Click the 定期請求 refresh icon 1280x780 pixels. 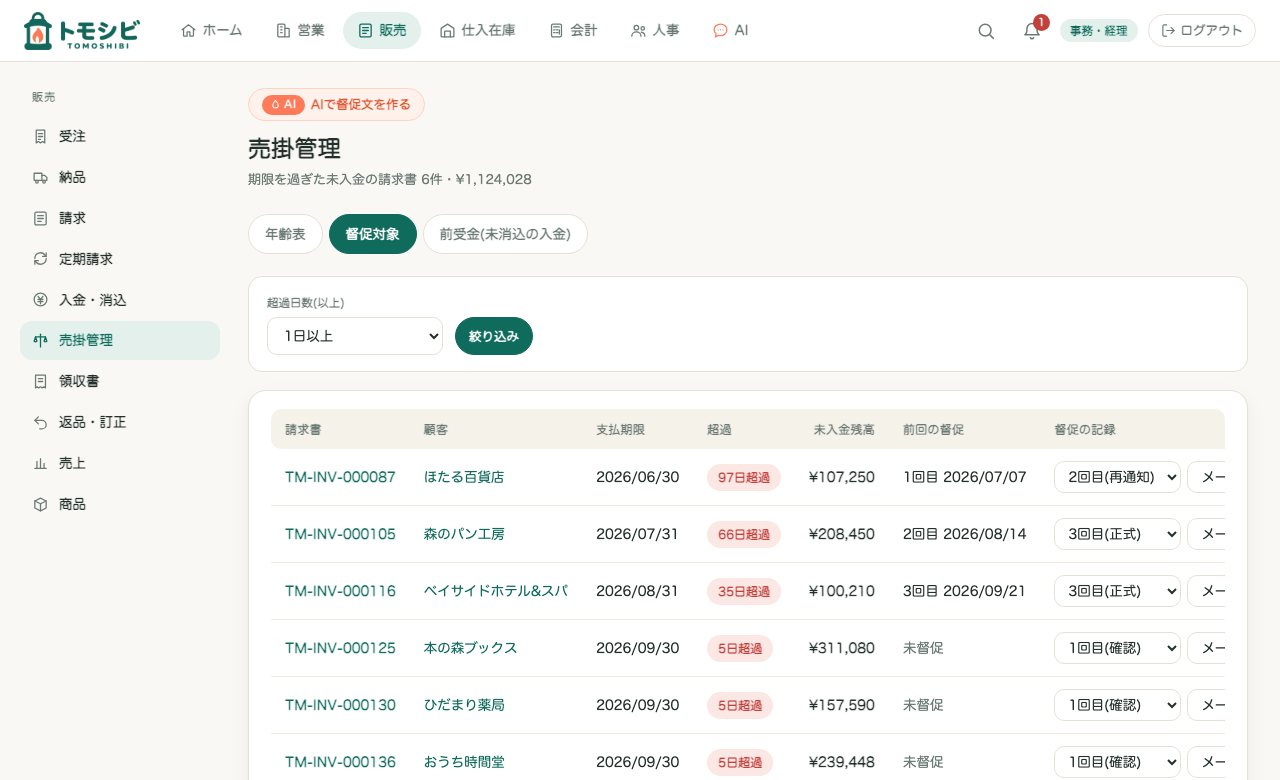(40, 259)
